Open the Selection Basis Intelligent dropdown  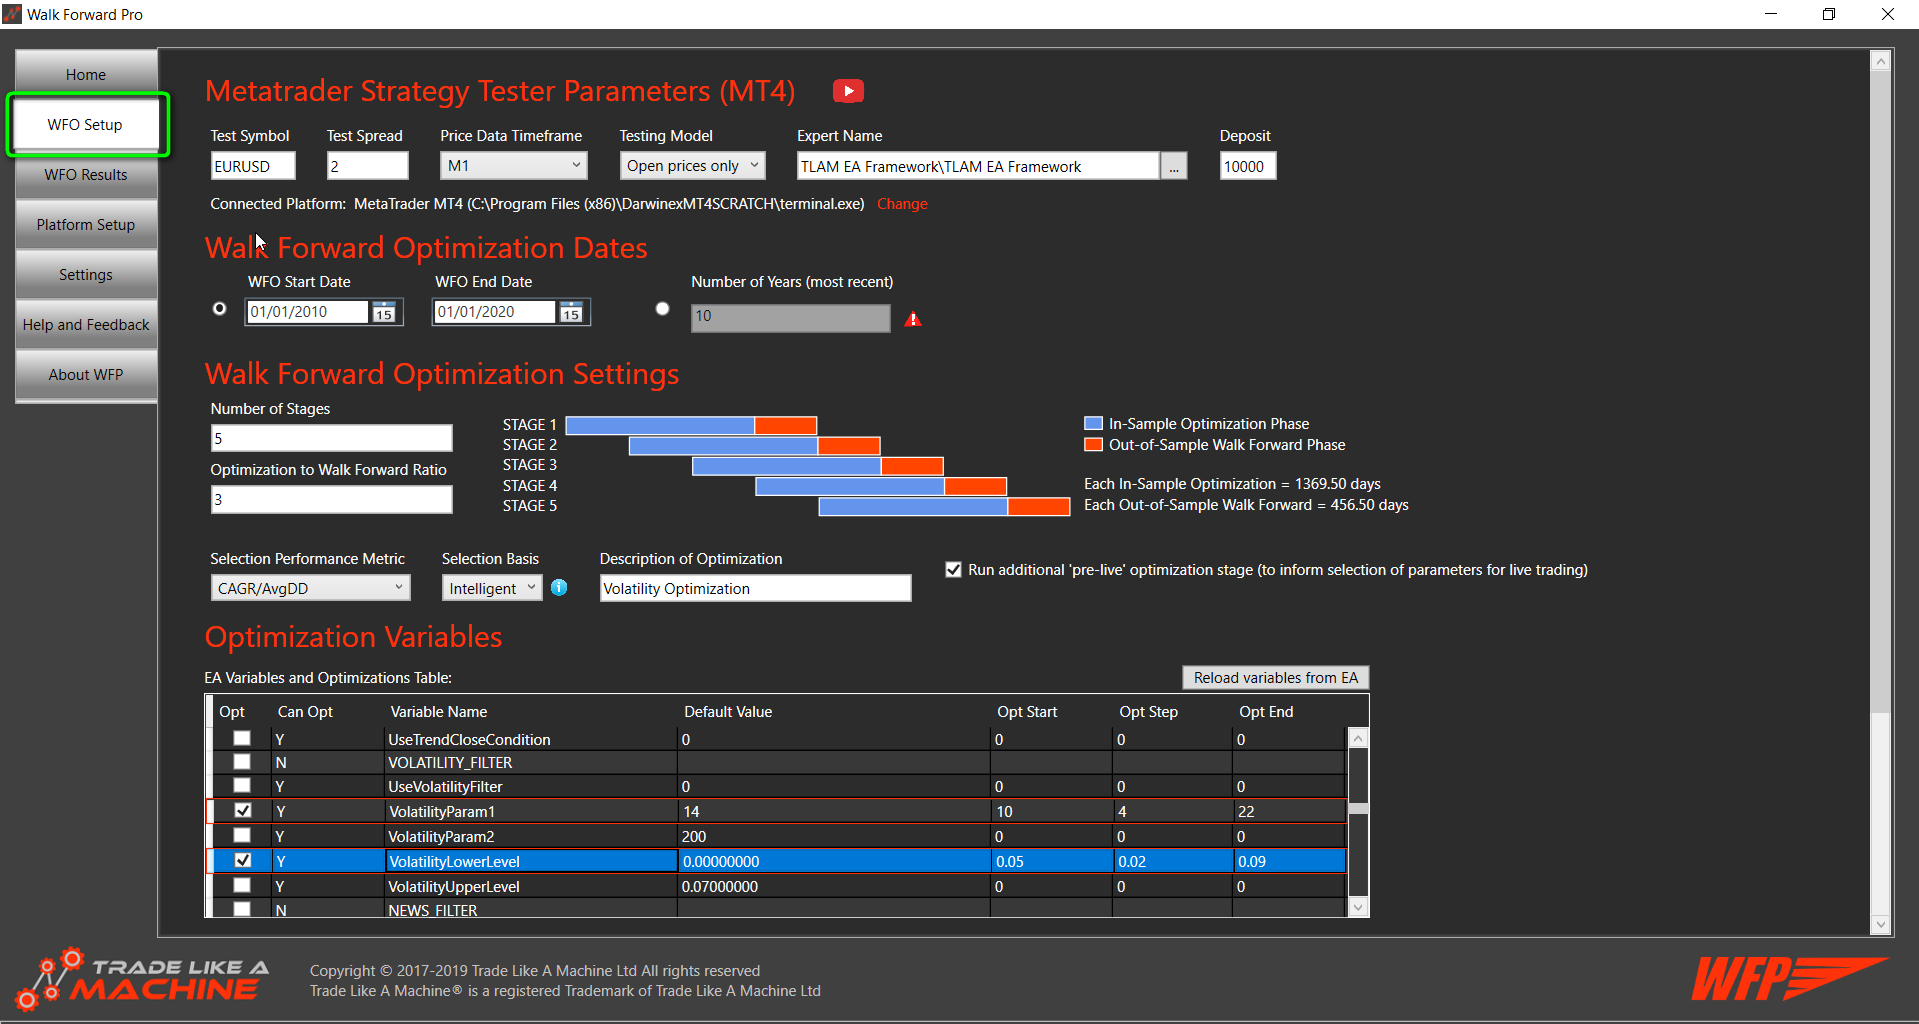pyautogui.click(x=492, y=588)
